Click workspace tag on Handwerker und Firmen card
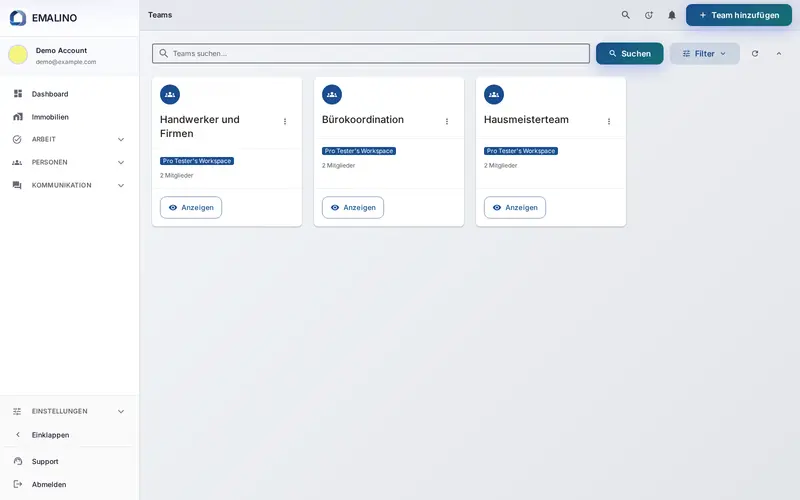Viewport: 800px width, 500px height. (197, 161)
